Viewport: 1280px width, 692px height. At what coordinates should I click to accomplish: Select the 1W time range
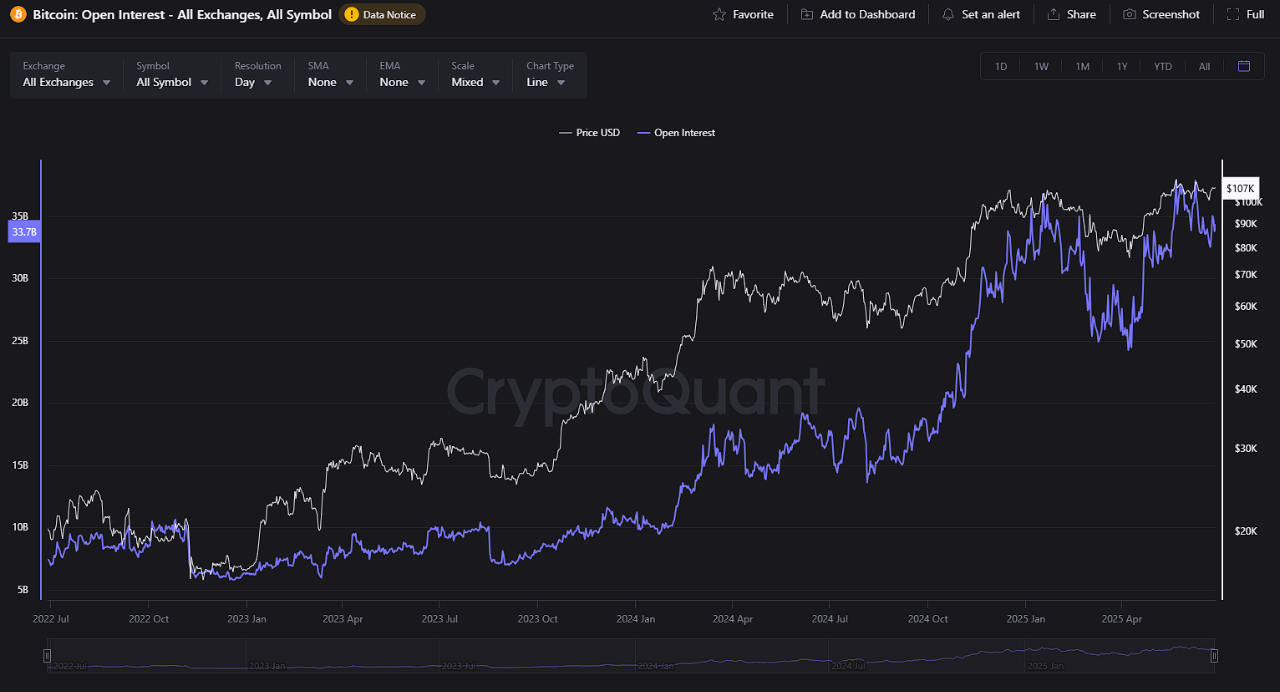coord(1041,67)
